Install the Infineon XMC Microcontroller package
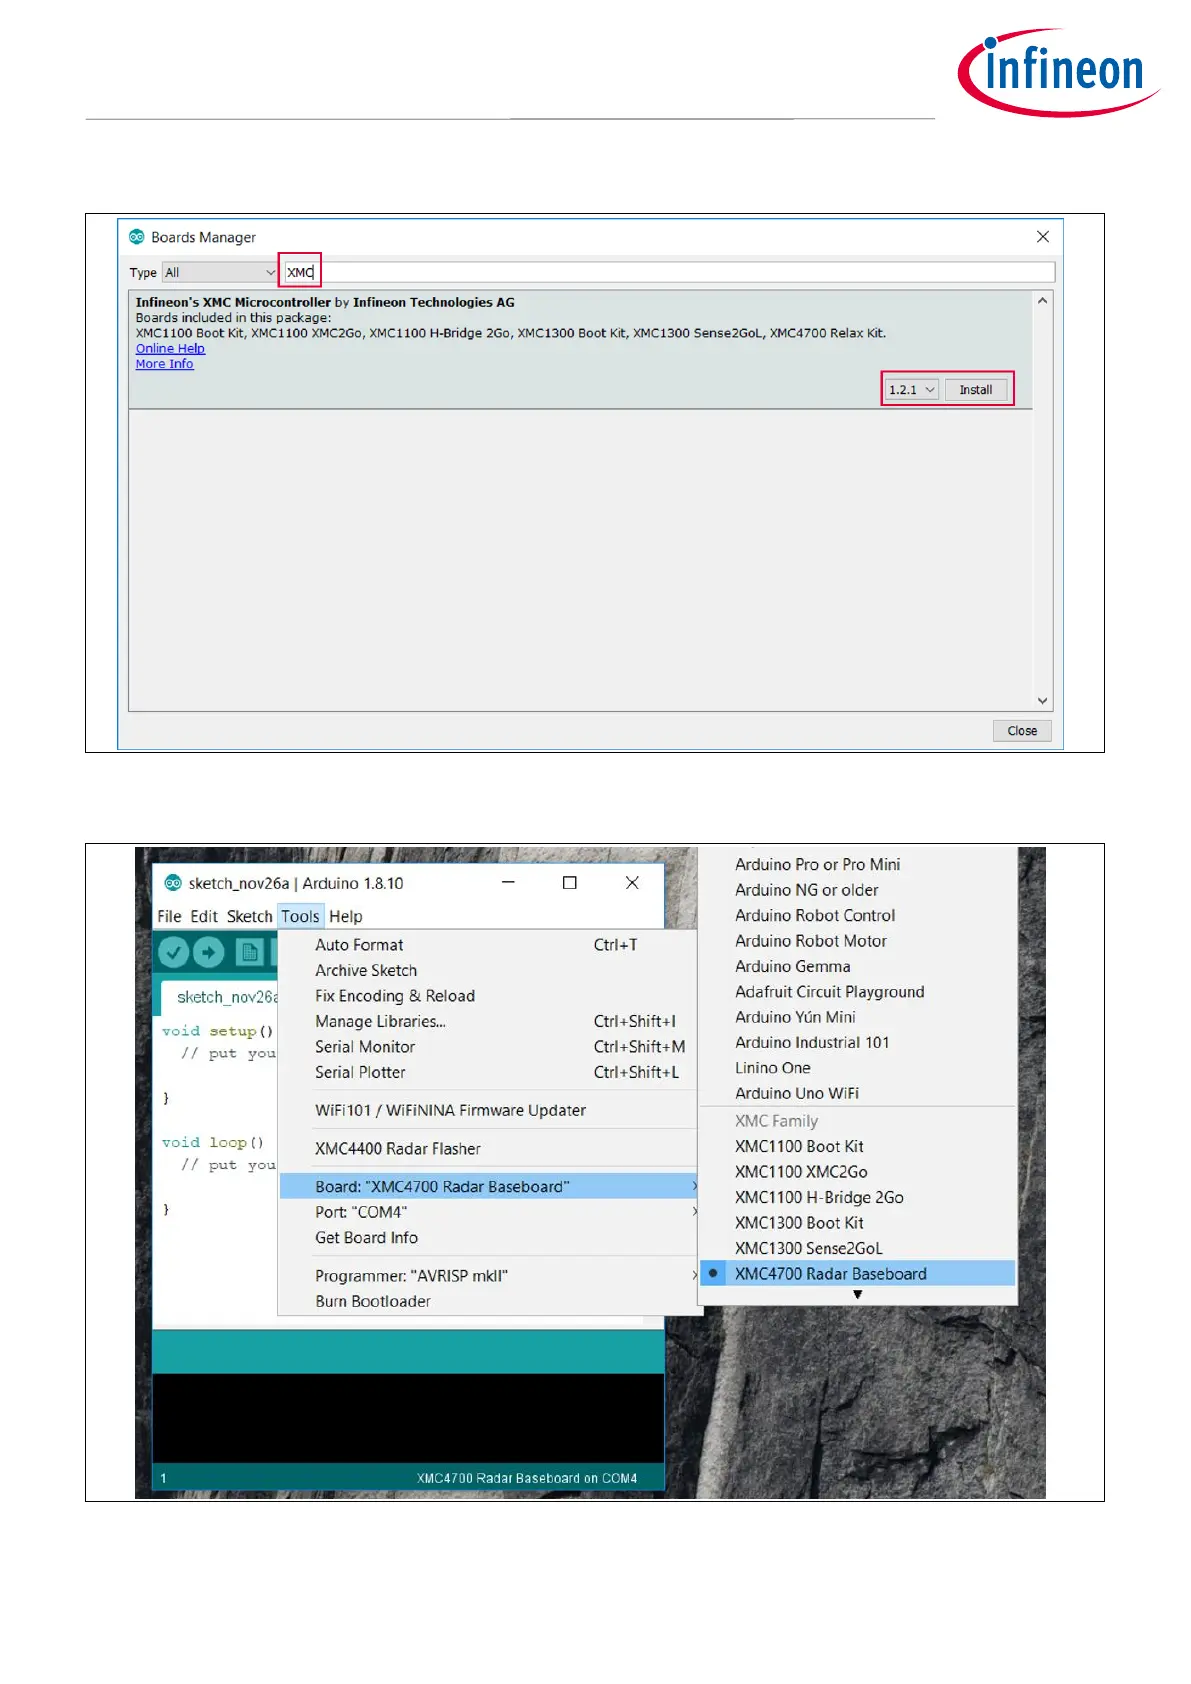The width and height of the screenshot is (1191, 1684). pos(976,390)
